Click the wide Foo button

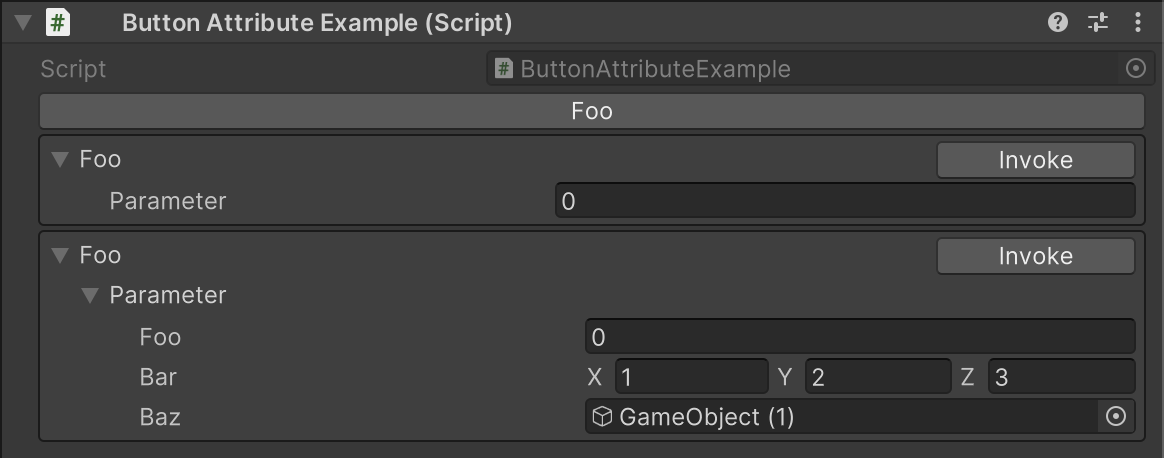(x=592, y=111)
